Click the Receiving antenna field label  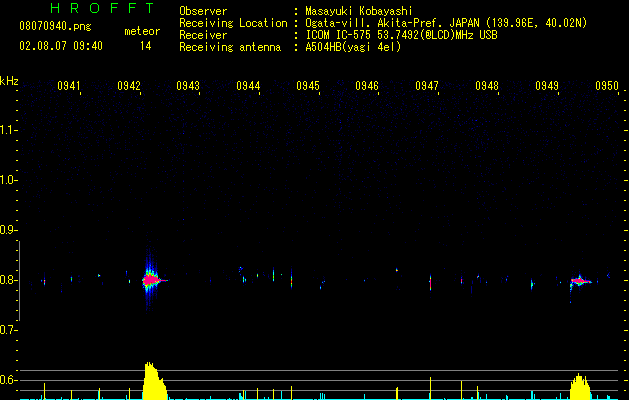coord(230,47)
